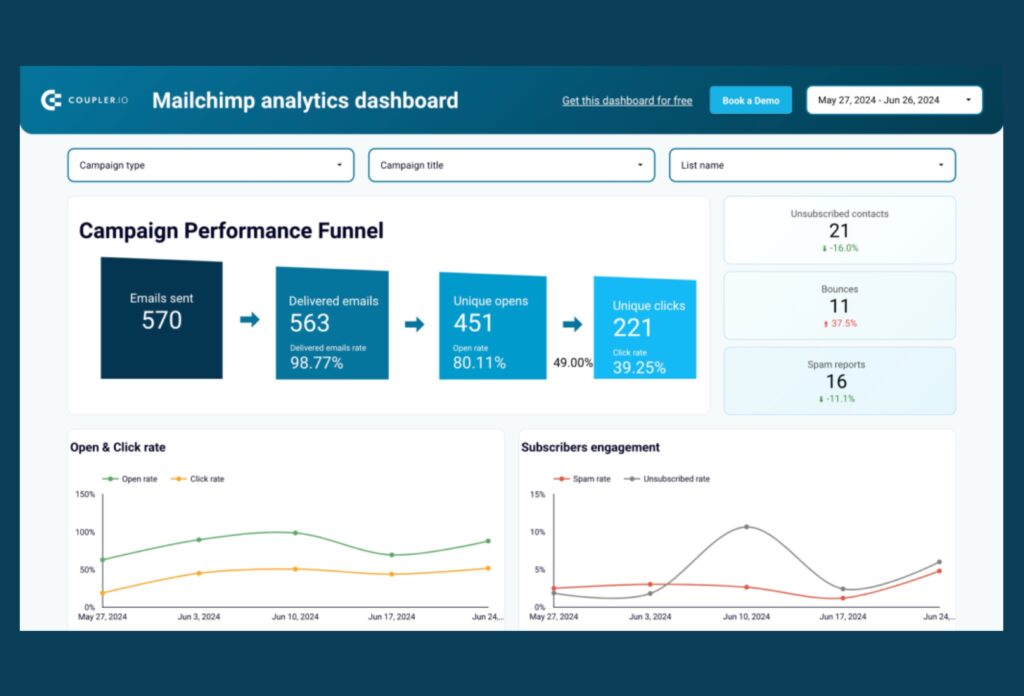The height and width of the screenshot is (696, 1024).
Task: Click the 15% axis label in Subscribers engagement
Action: click(x=537, y=494)
